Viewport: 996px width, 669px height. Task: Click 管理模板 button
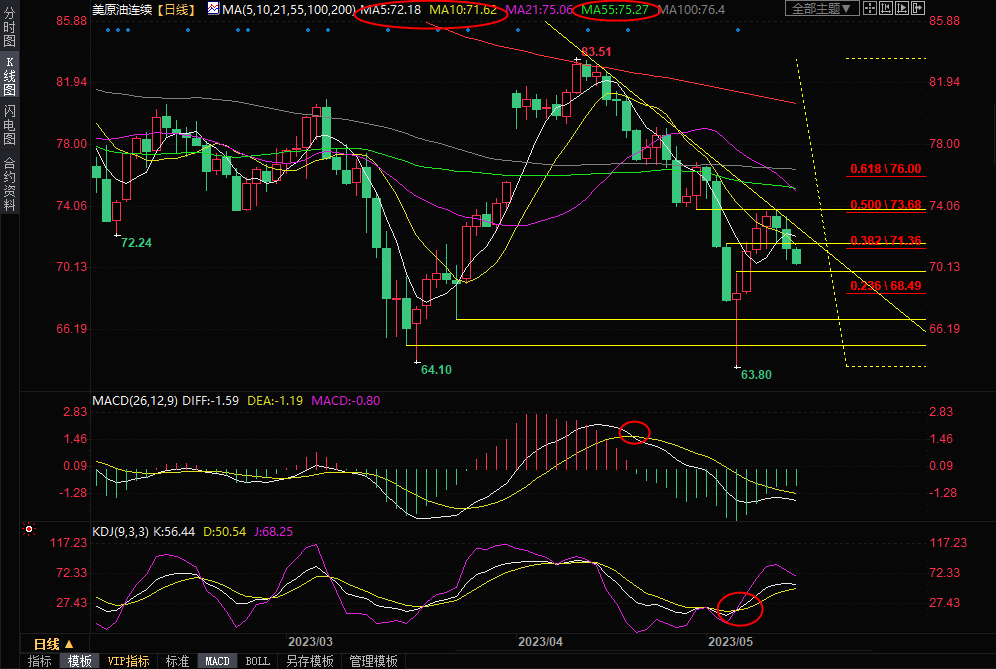pyautogui.click(x=372, y=661)
